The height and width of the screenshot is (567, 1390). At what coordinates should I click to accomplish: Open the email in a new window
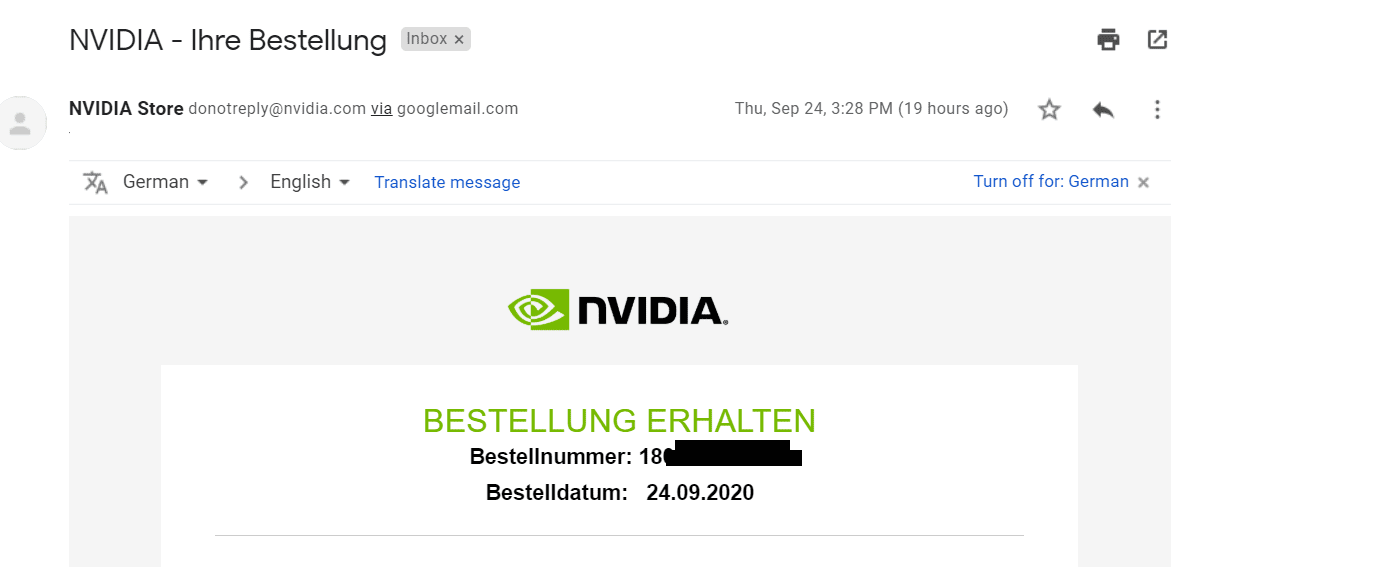click(x=1157, y=40)
